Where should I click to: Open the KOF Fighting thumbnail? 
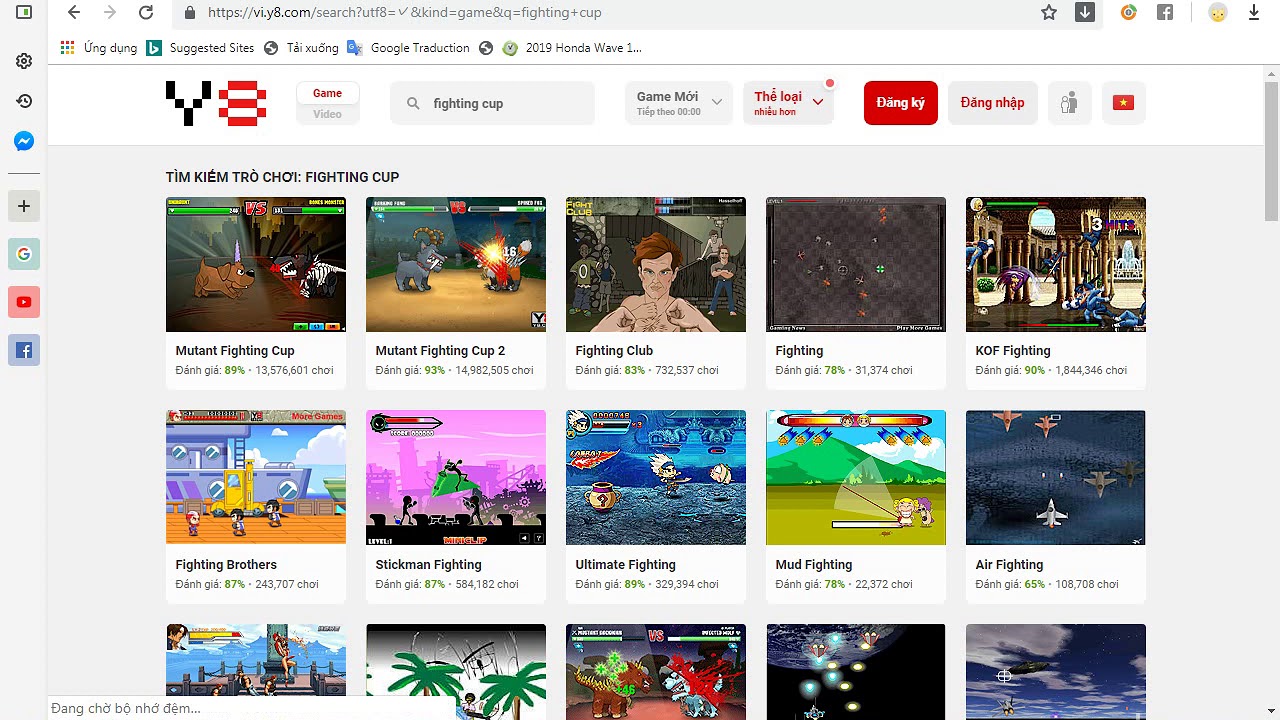coord(1056,264)
